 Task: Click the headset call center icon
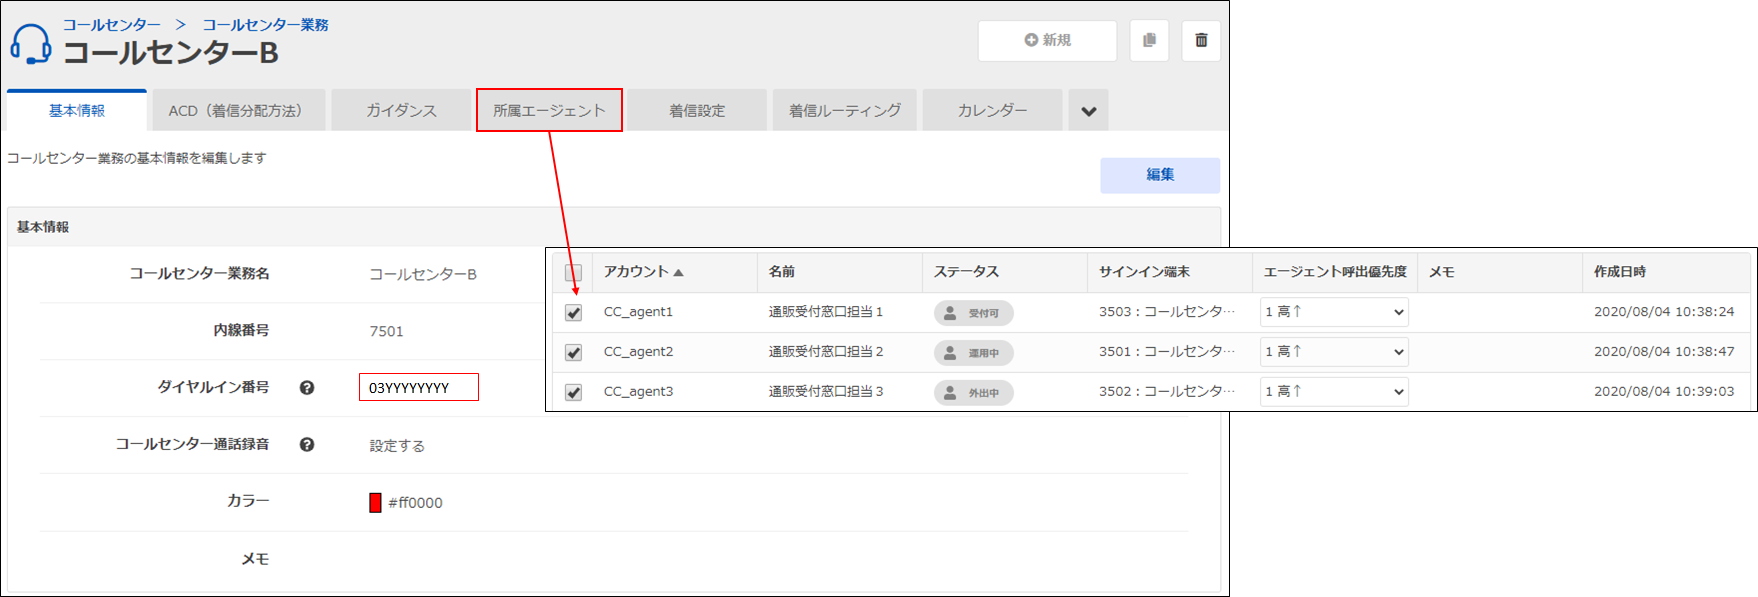pos(31,44)
